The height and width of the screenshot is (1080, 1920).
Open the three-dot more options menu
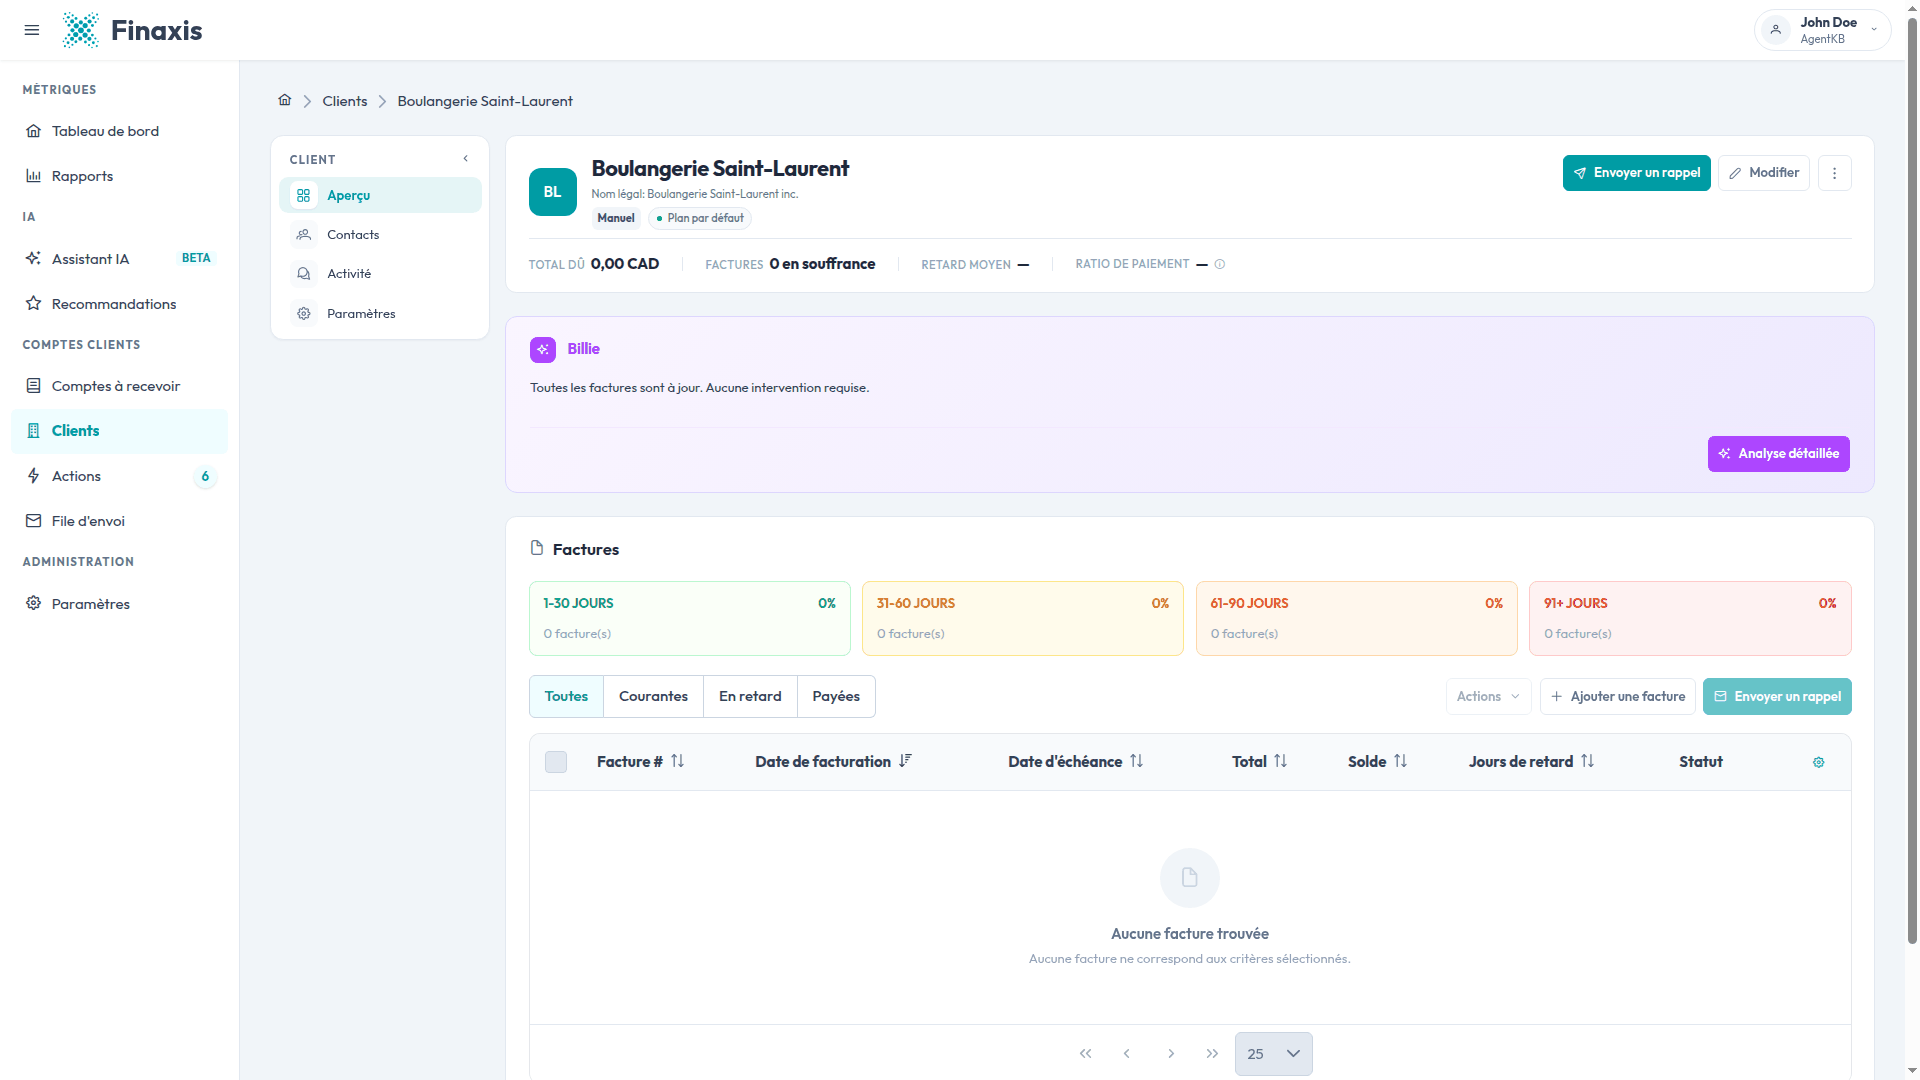(1834, 173)
